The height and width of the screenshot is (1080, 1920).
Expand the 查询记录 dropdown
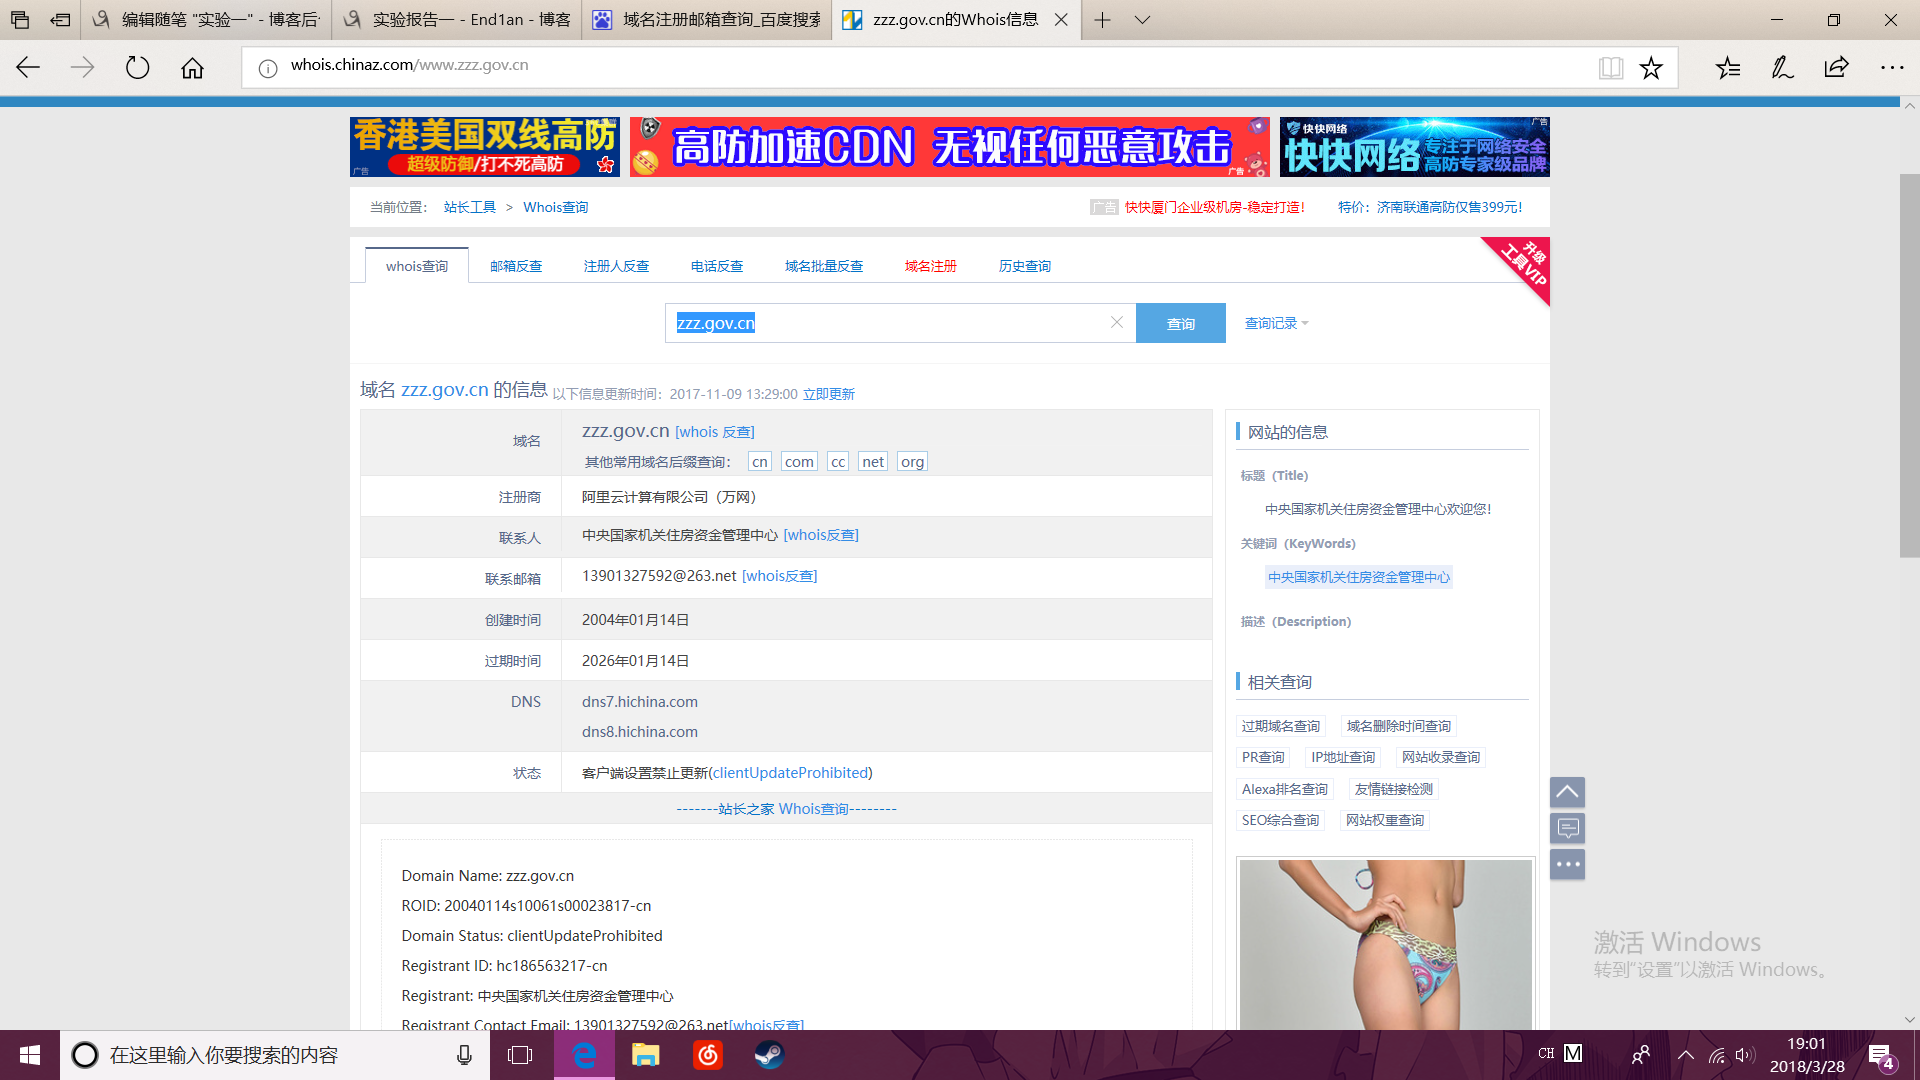click(x=1276, y=323)
